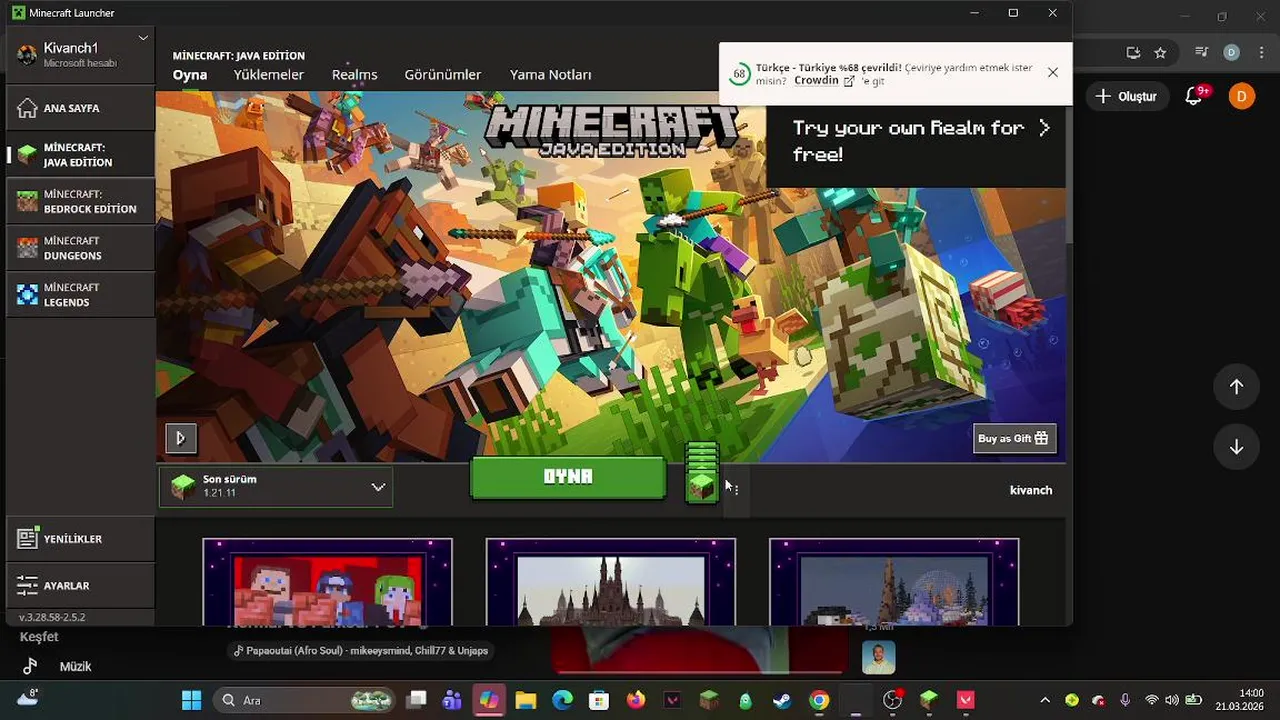Click the install app icon in address bar
Viewport: 1280px width, 720px height.
click(x=1133, y=52)
